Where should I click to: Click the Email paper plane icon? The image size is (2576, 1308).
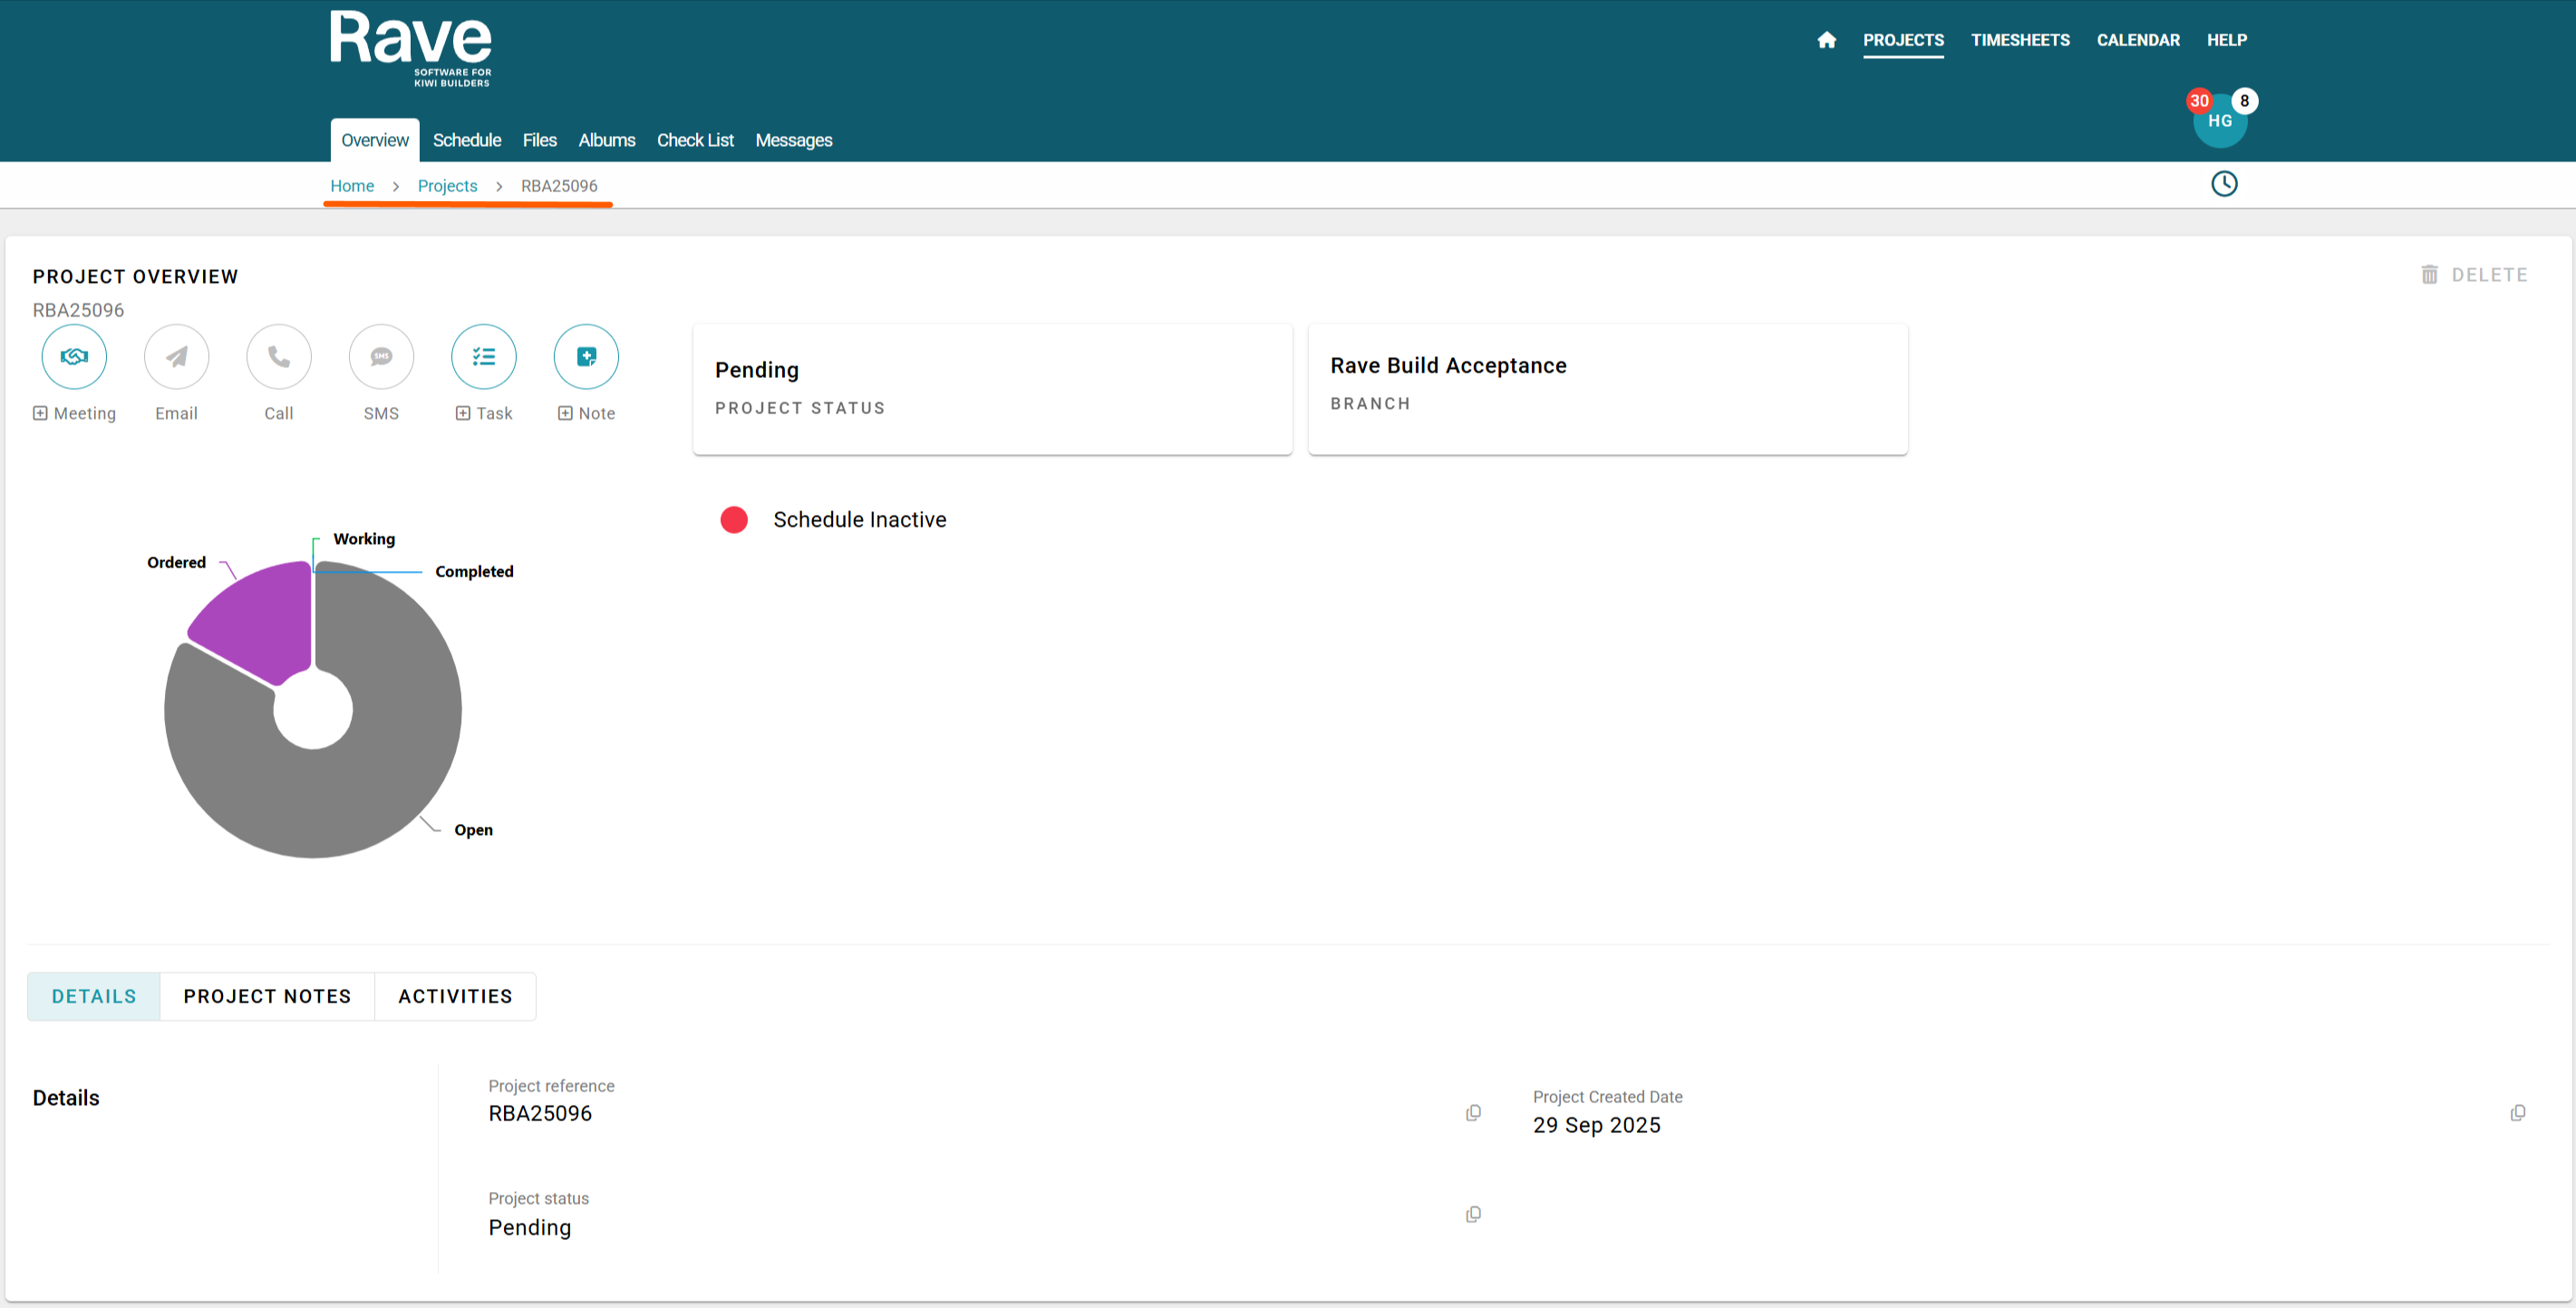click(x=176, y=357)
